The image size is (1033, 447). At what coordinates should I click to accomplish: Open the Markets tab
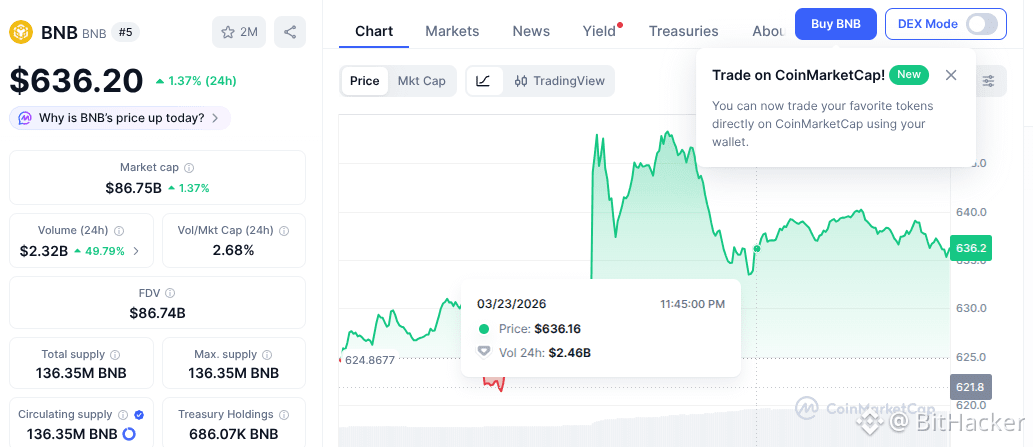(x=452, y=31)
